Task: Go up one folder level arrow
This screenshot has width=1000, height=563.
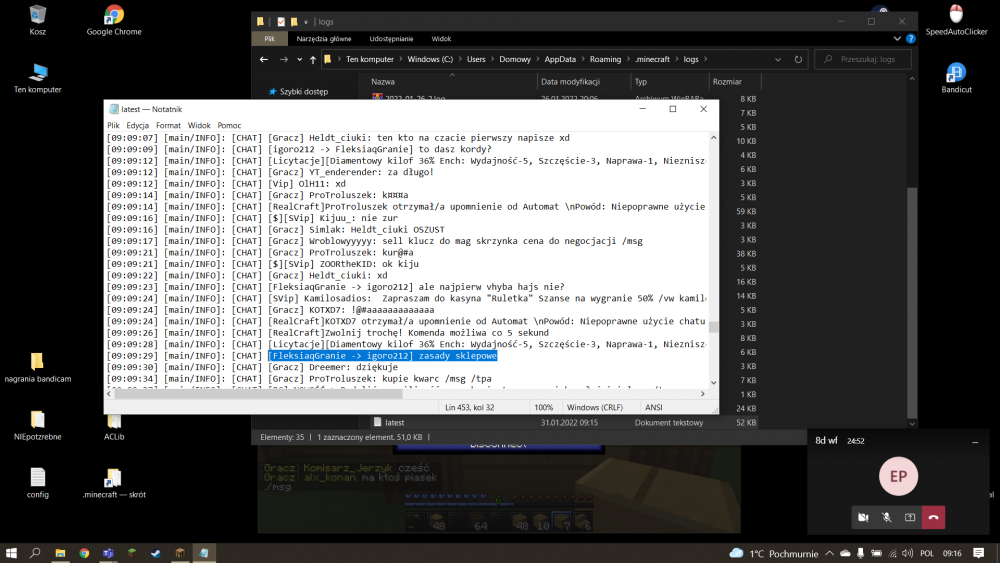Action: pyautogui.click(x=313, y=60)
